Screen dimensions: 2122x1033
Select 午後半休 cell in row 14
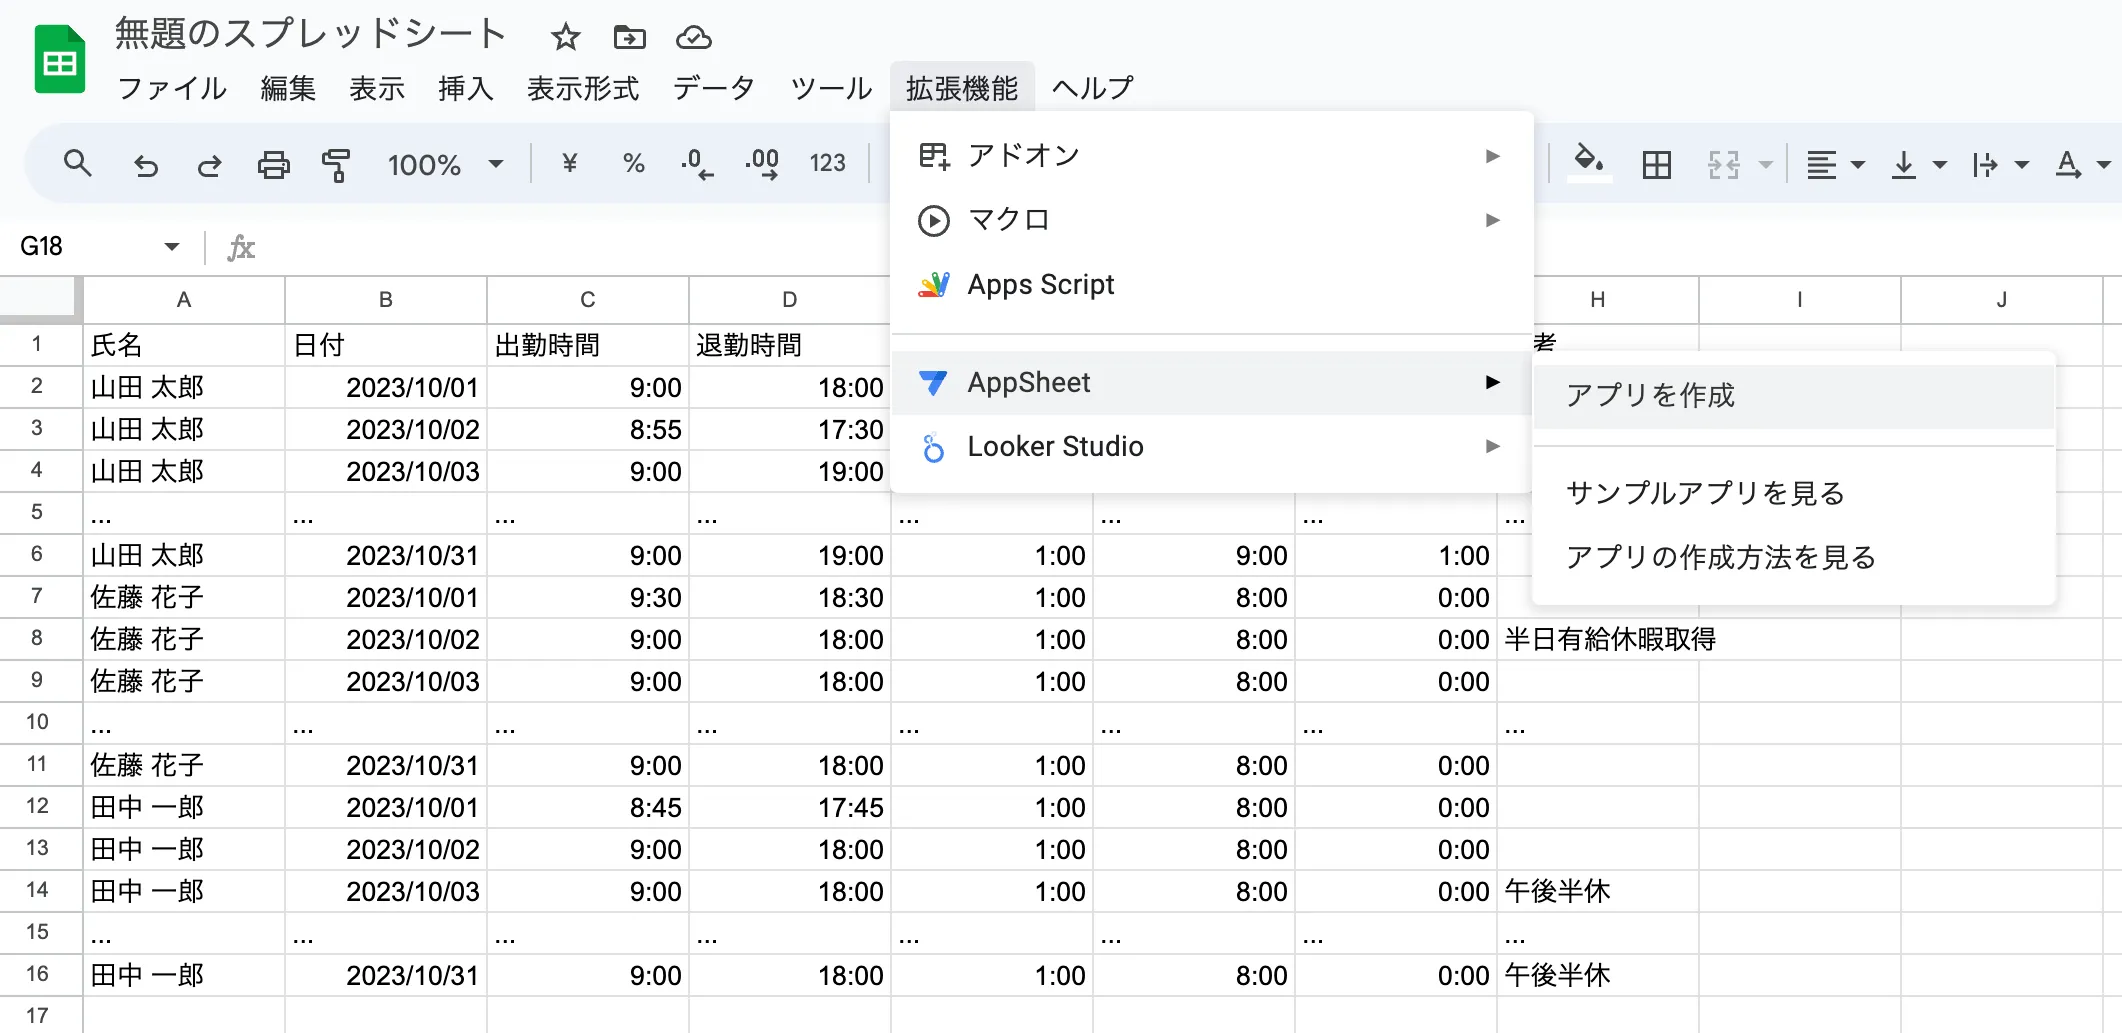1598,891
